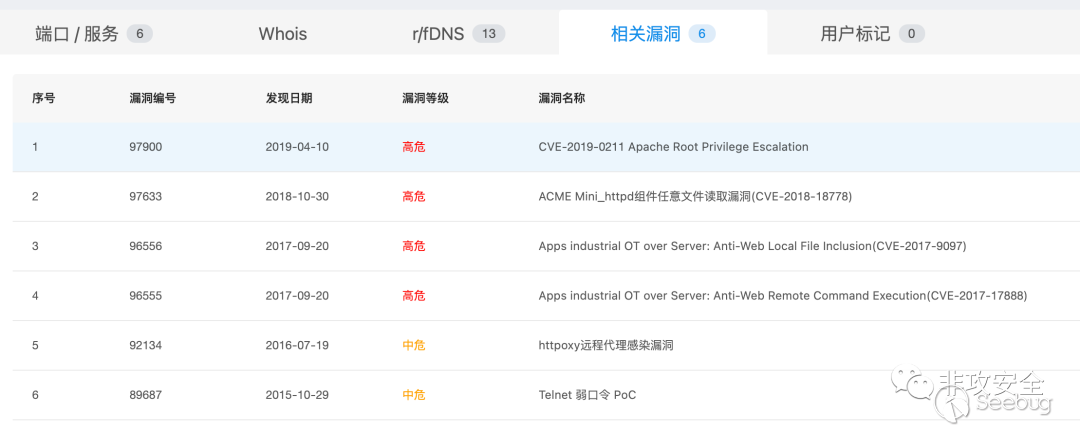Open the r/fDNS tab
Viewport: 1080px width, 431px height.
click(x=458, y=33)
